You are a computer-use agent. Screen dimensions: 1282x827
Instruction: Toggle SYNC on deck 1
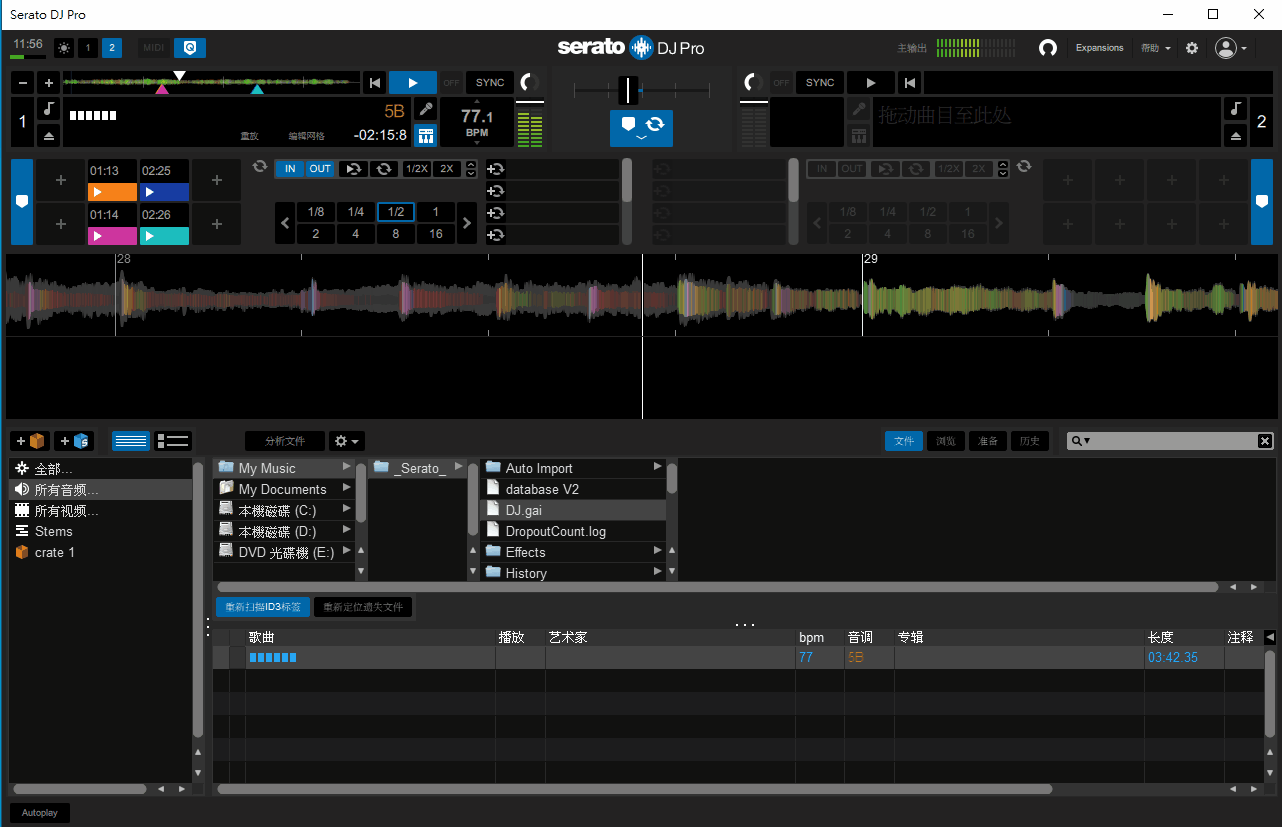coord(490,83)
